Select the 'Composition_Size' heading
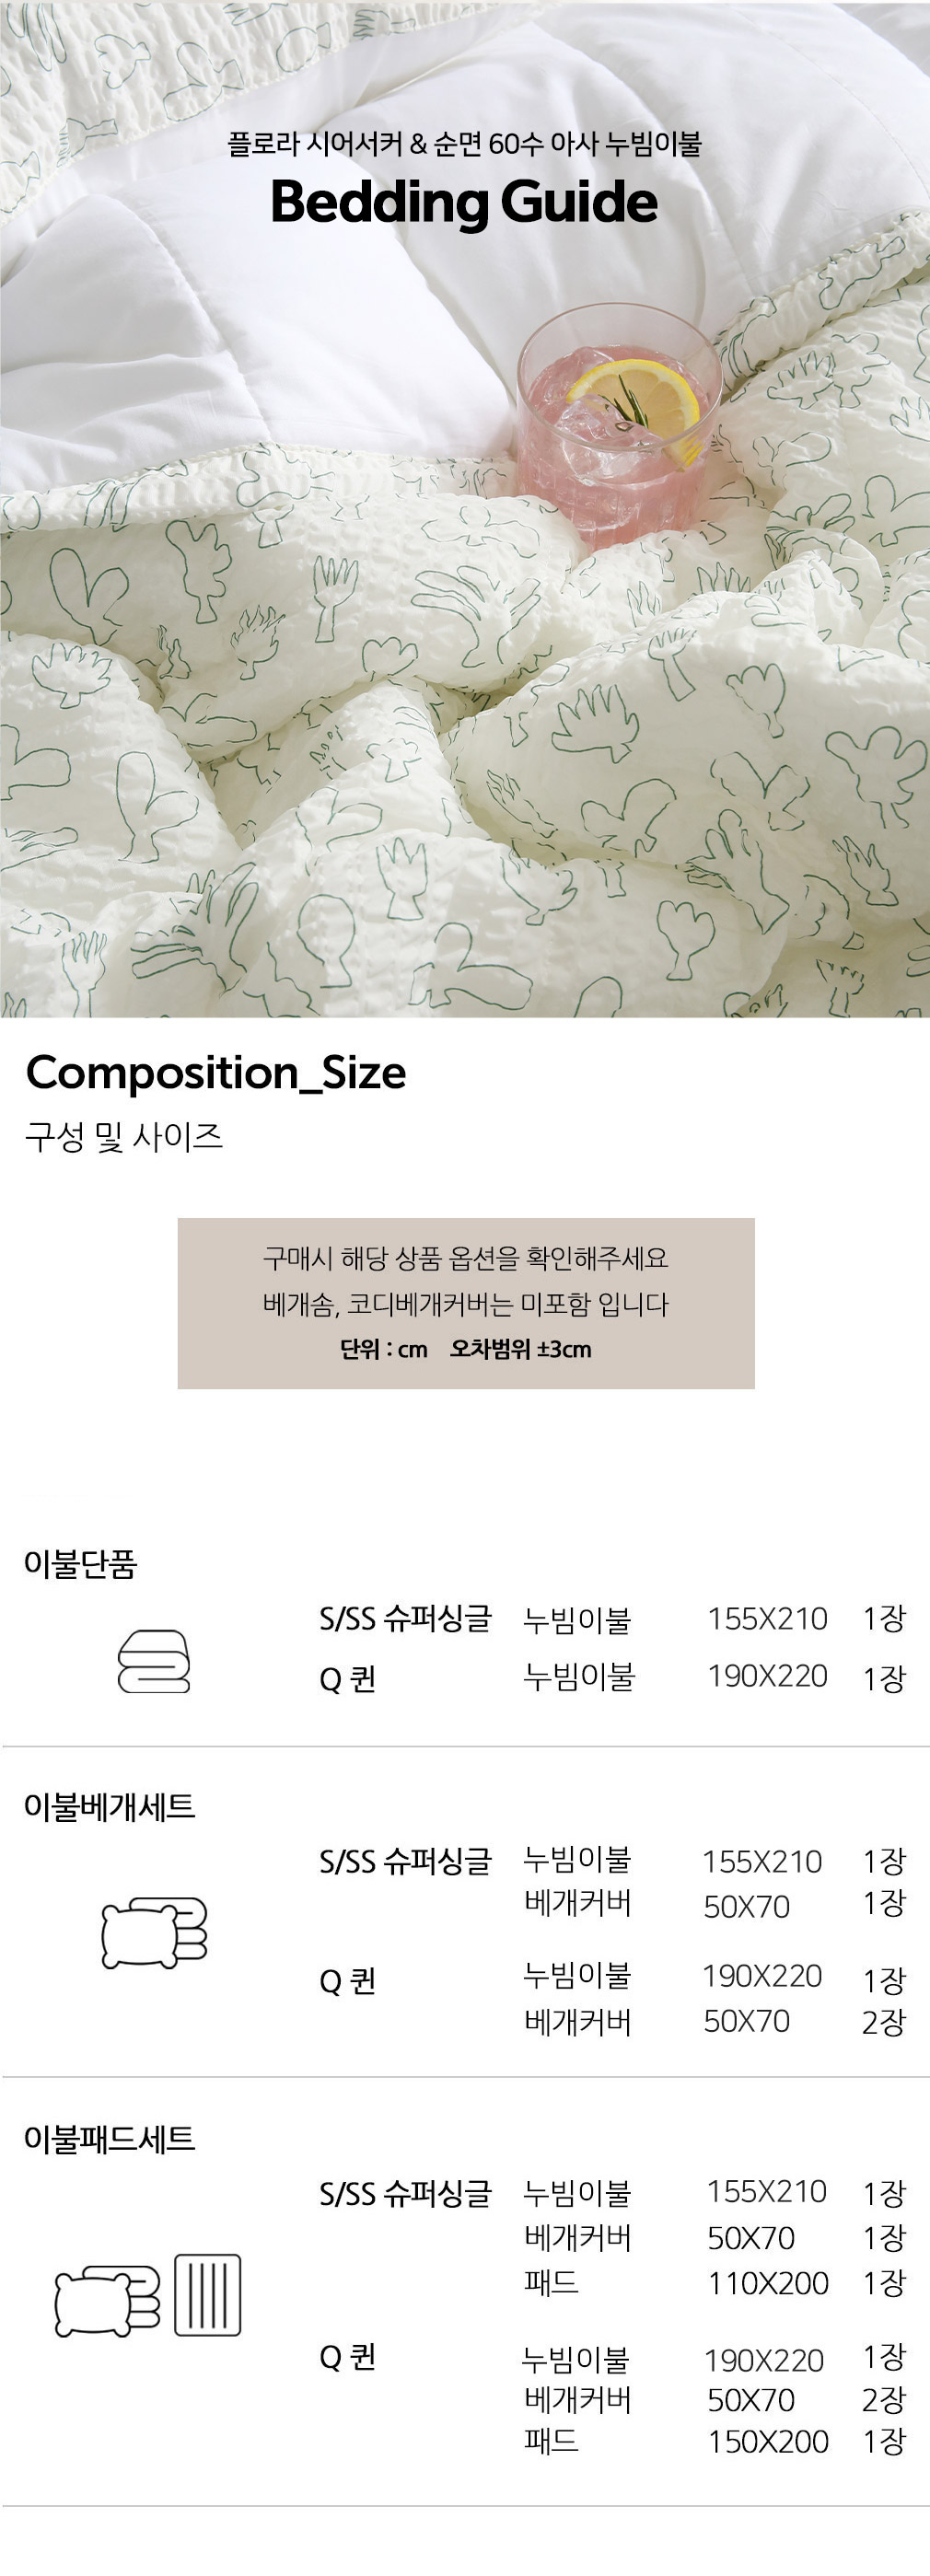The height and width of the screenshot is (2576, 930). [216, 1073]
